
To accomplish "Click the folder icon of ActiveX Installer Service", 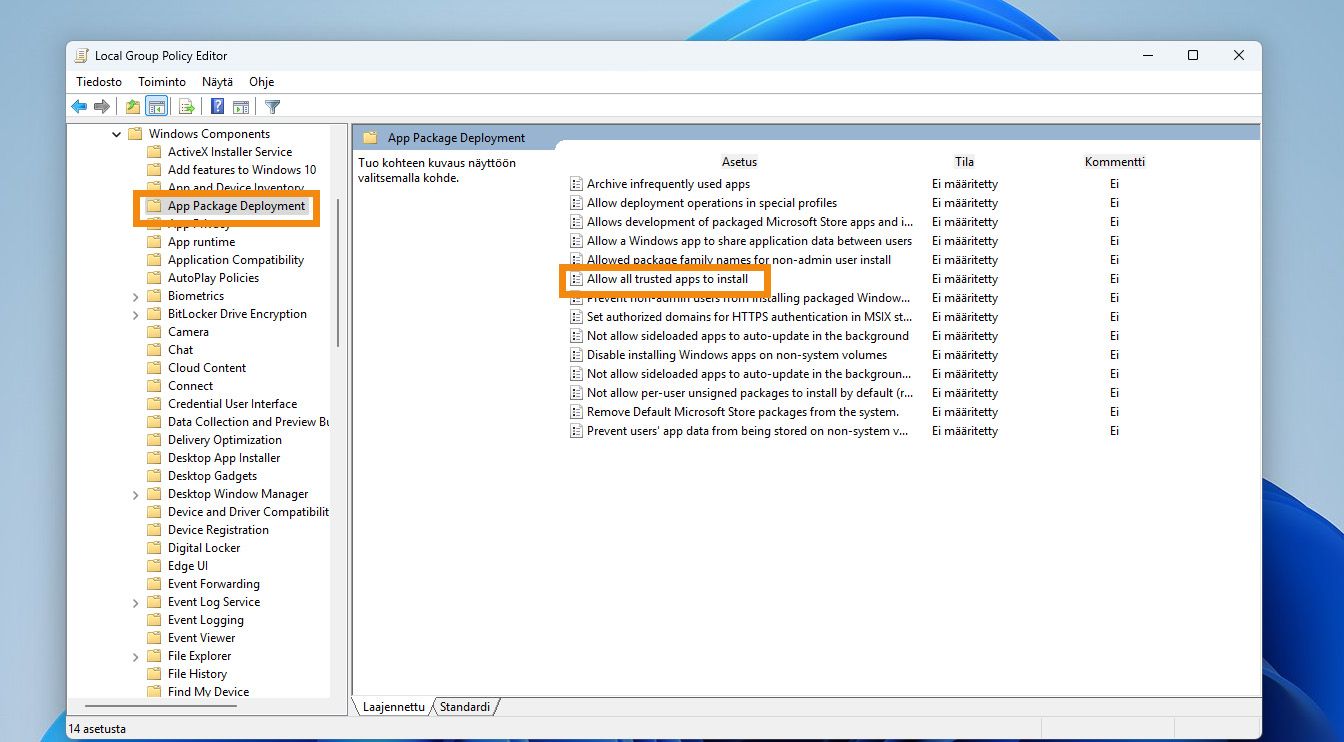I will (154, 152).
